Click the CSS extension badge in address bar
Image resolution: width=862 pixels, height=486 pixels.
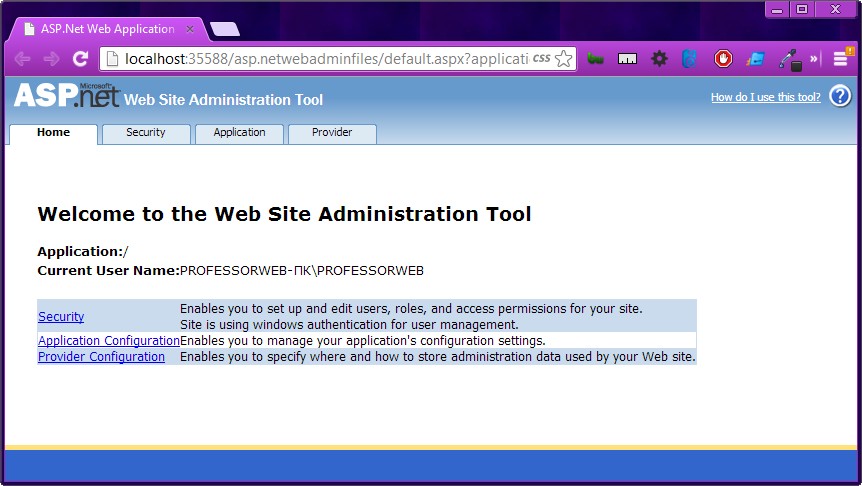pos(541,58)
